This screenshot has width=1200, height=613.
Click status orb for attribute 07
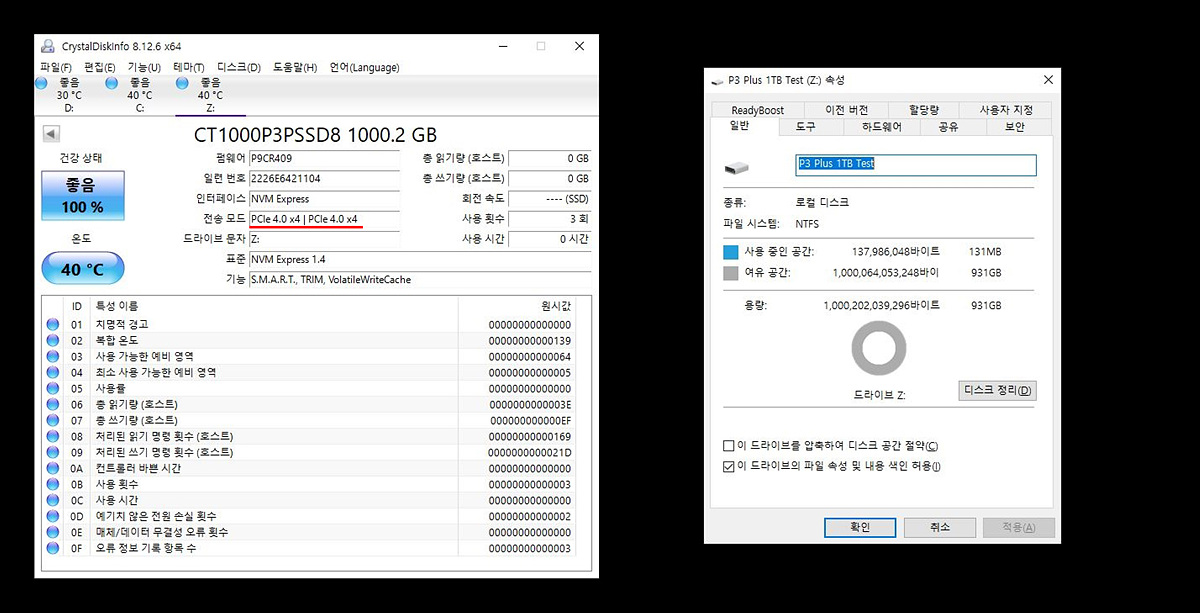pos(53,421)
